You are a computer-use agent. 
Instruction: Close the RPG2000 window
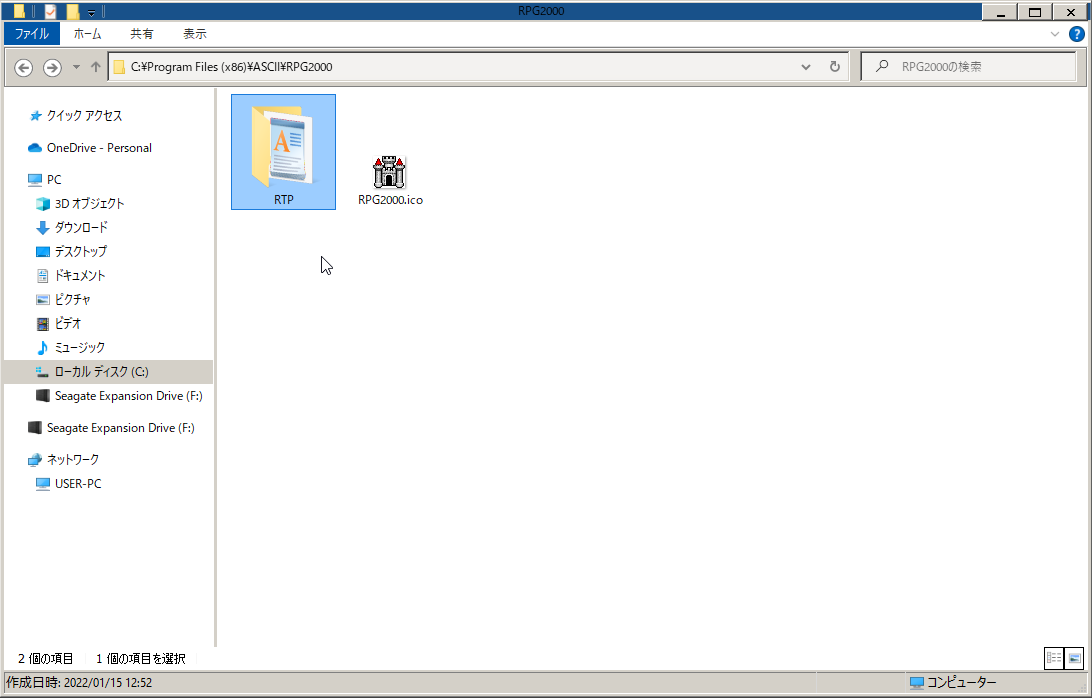[1070, 12]
